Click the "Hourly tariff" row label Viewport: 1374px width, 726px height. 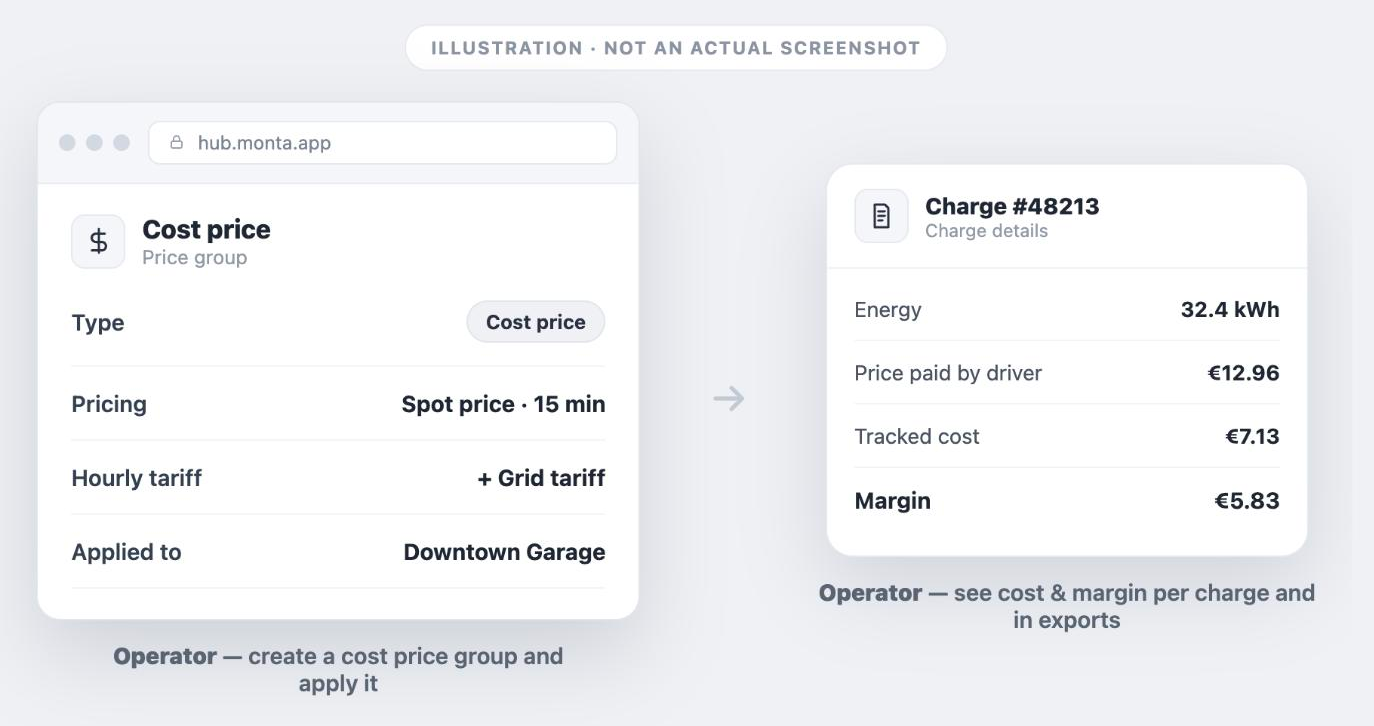(x=137, y=478)
